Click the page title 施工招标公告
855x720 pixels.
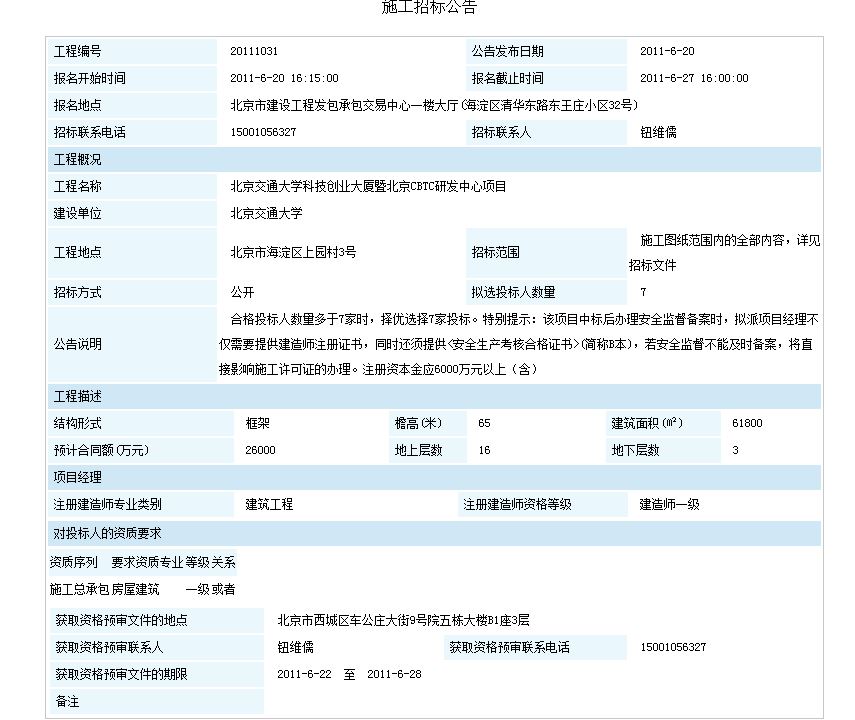[x=430, y=8]
